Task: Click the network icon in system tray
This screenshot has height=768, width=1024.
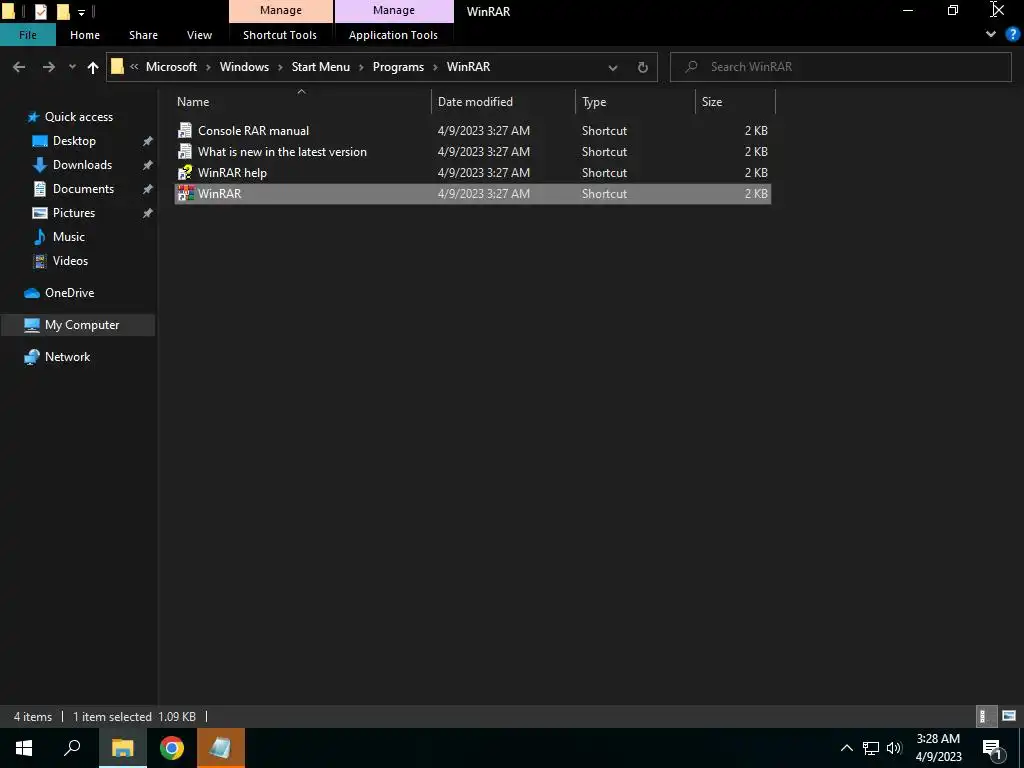Action: tap(871, 748)
